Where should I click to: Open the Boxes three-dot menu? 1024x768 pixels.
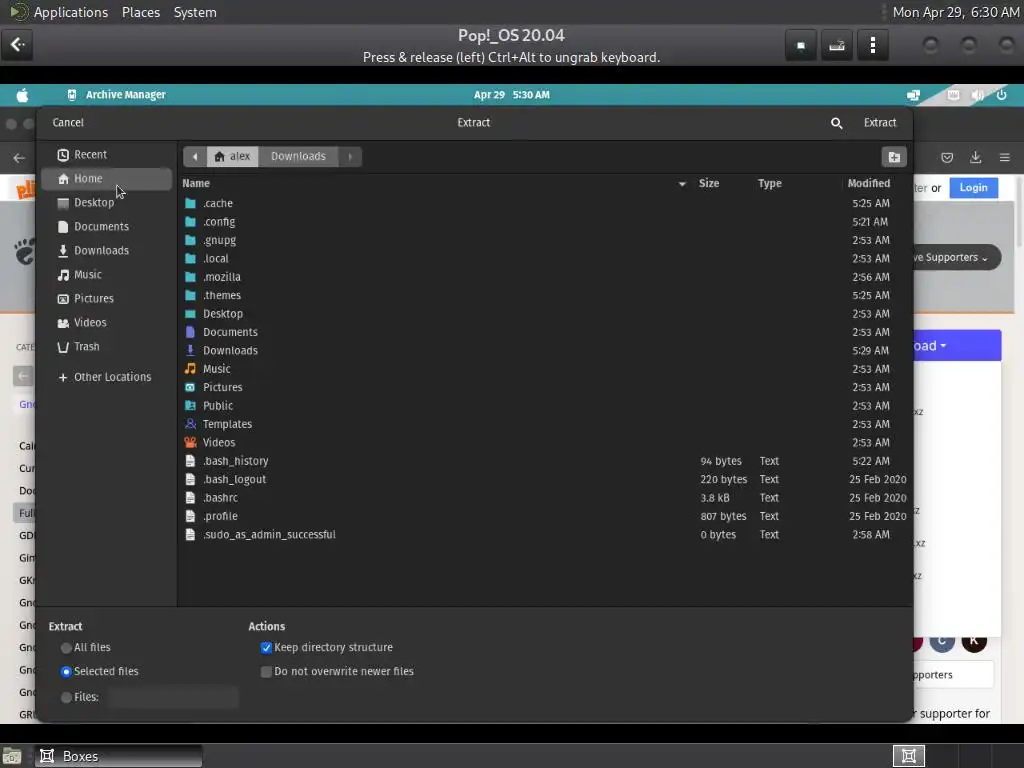click(x=872, y=45)
